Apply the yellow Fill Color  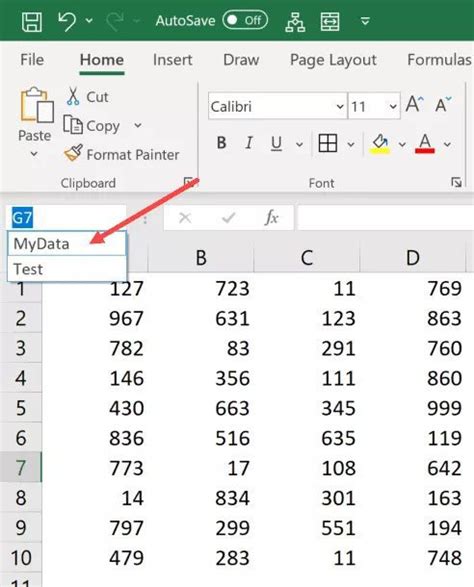(380, 144)
